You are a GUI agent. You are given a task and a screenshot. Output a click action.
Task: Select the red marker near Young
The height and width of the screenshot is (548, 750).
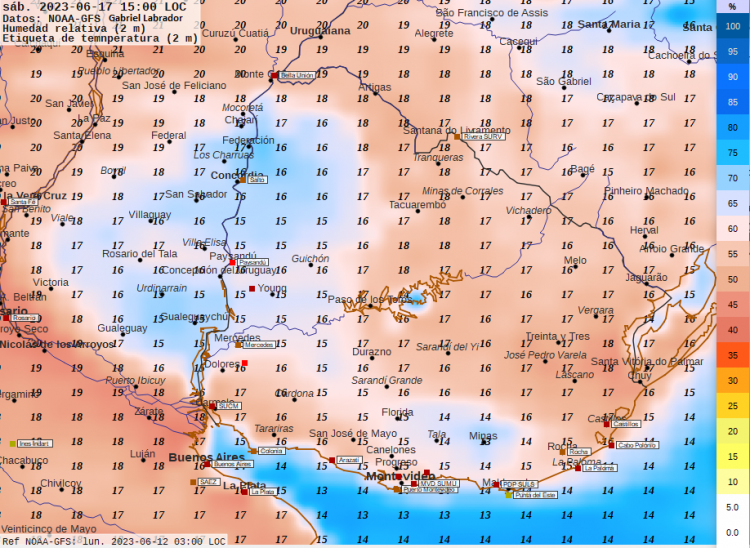point(252,289)
